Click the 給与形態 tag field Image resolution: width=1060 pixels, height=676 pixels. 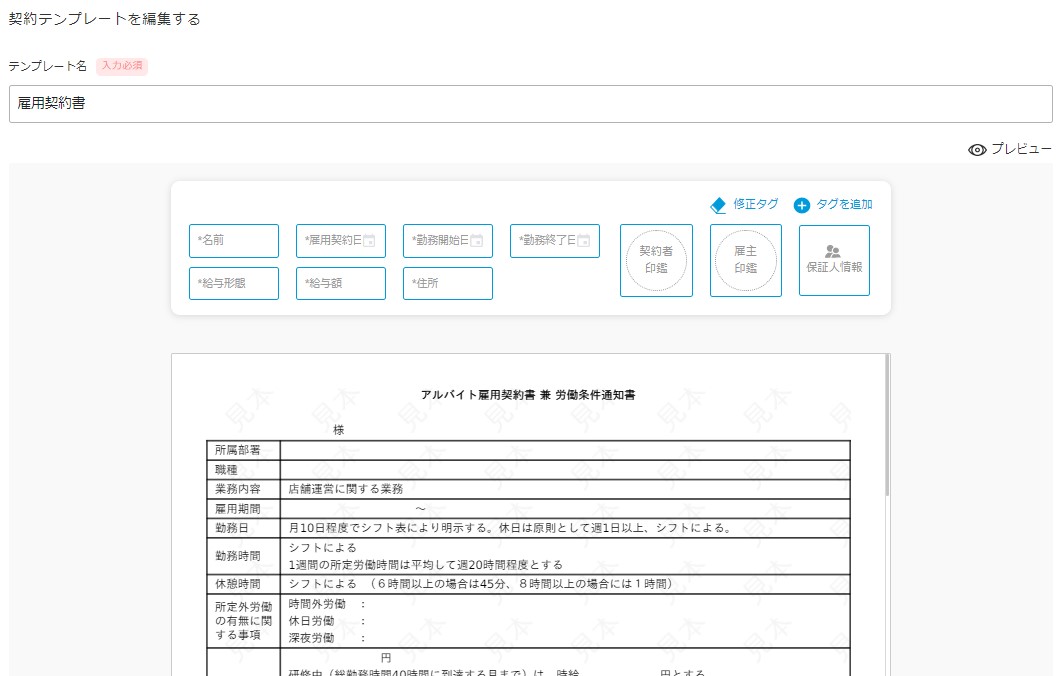pyautogui.click(x=234, y=283)
